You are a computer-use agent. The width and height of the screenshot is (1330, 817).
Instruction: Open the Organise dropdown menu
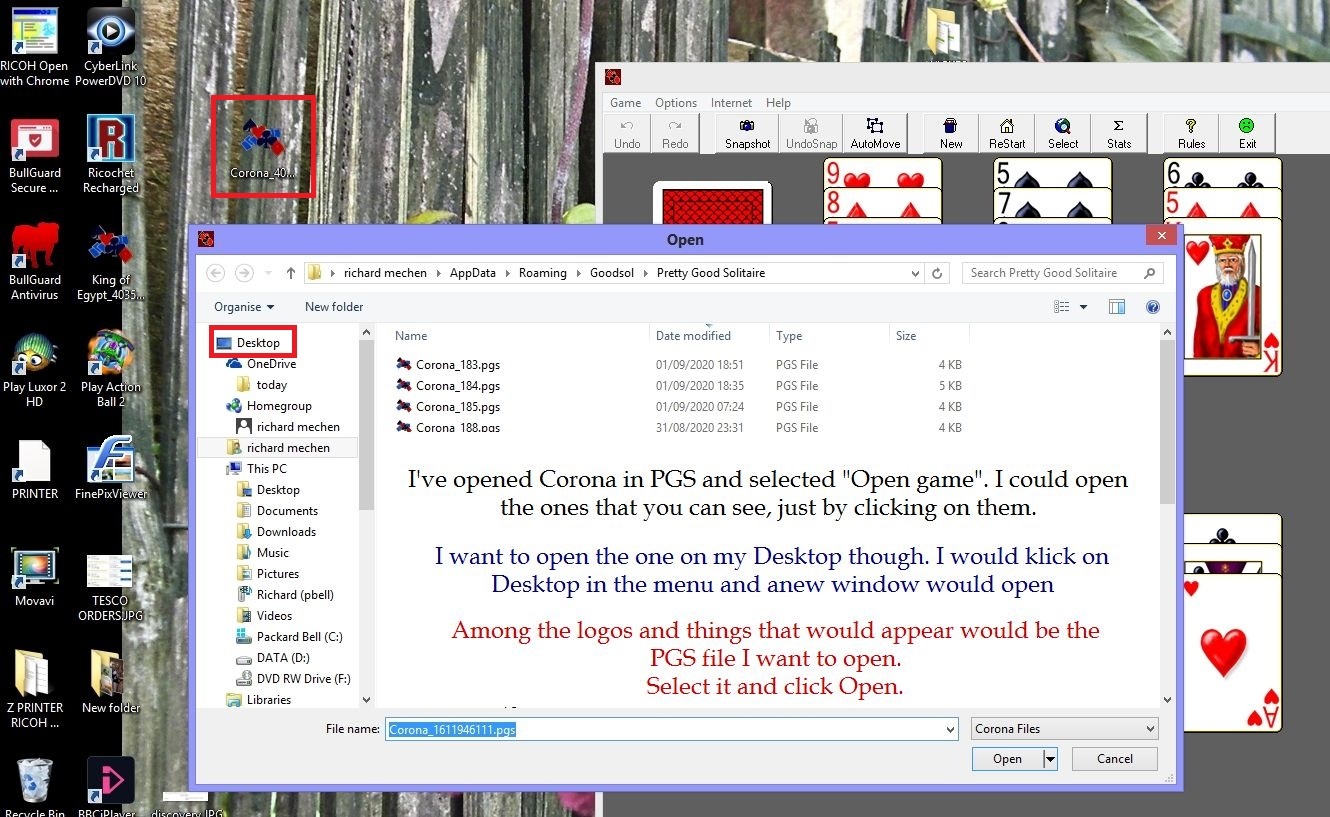244,307
